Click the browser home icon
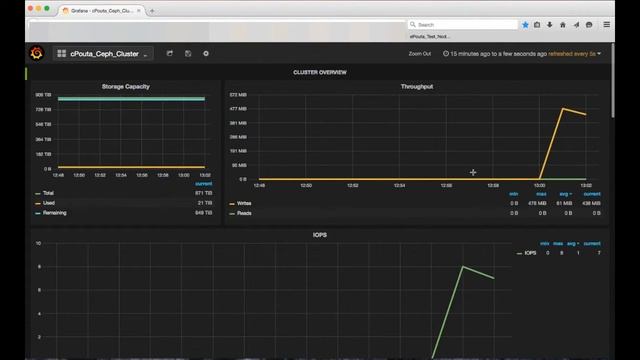640x360 pixels. [563, 25]
